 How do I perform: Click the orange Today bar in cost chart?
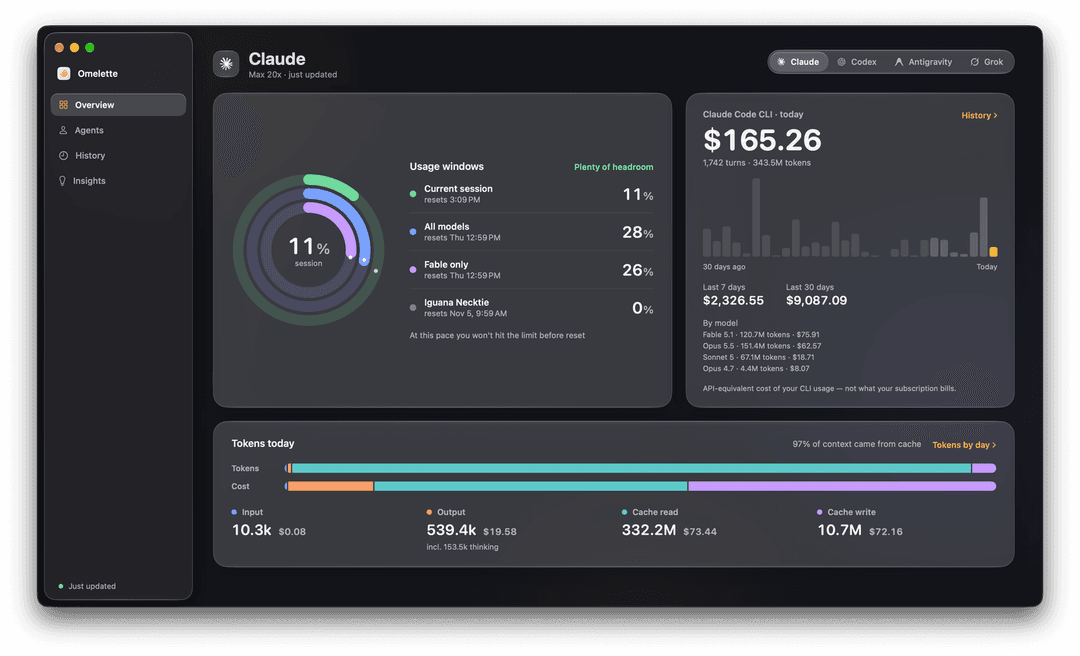coord(993,252)
